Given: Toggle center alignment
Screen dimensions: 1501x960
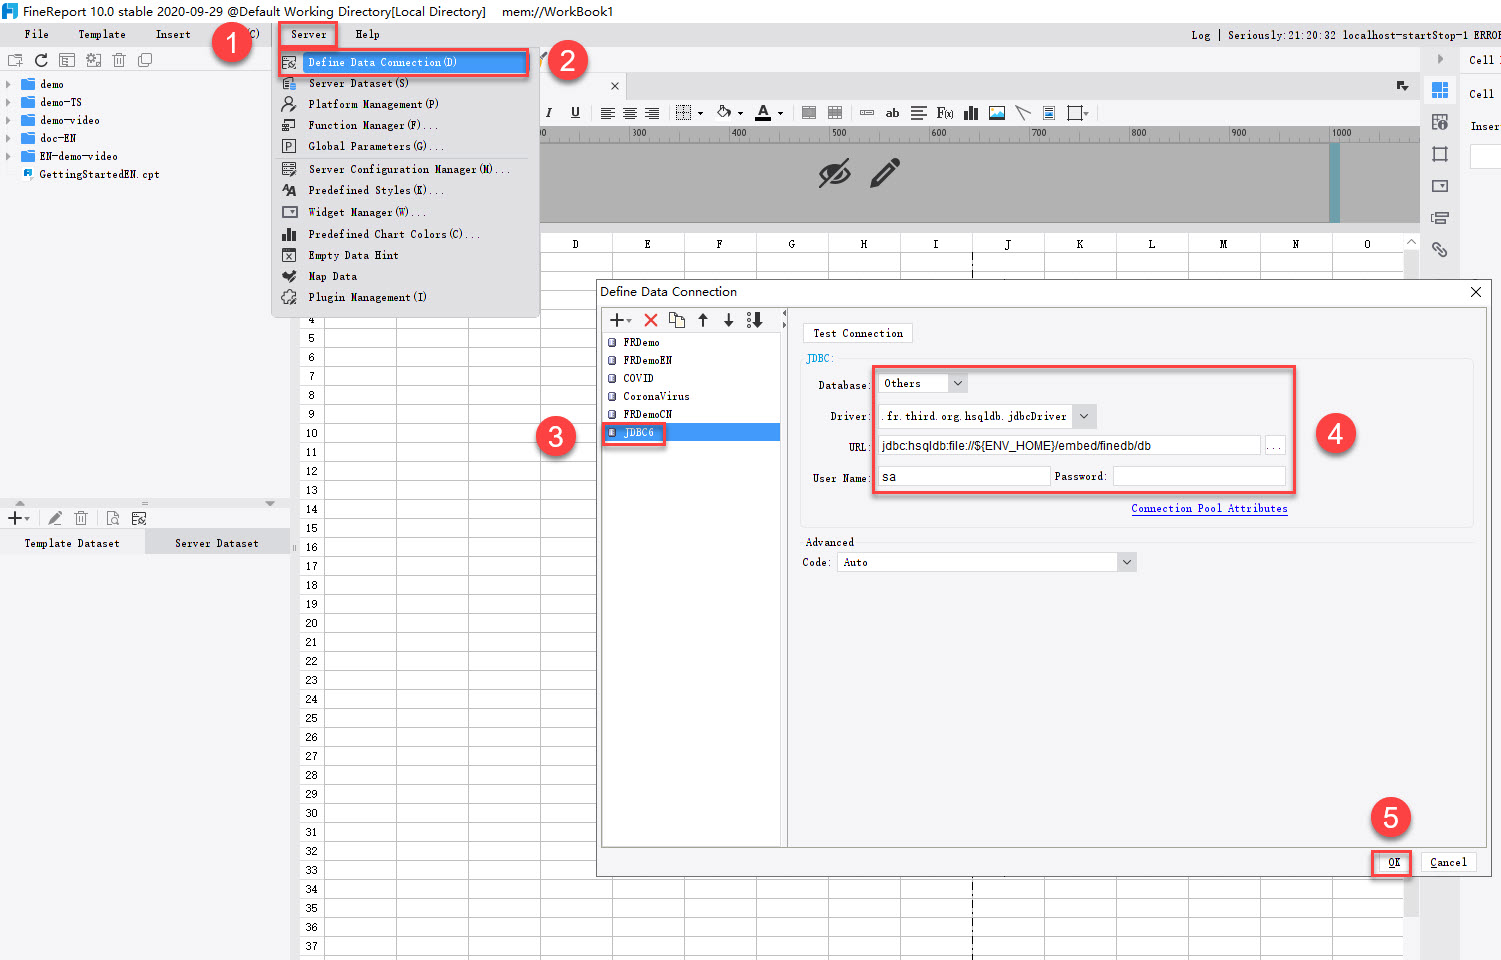Looking at the screenshot, I should pyautogui.click(x=629, y=113).
